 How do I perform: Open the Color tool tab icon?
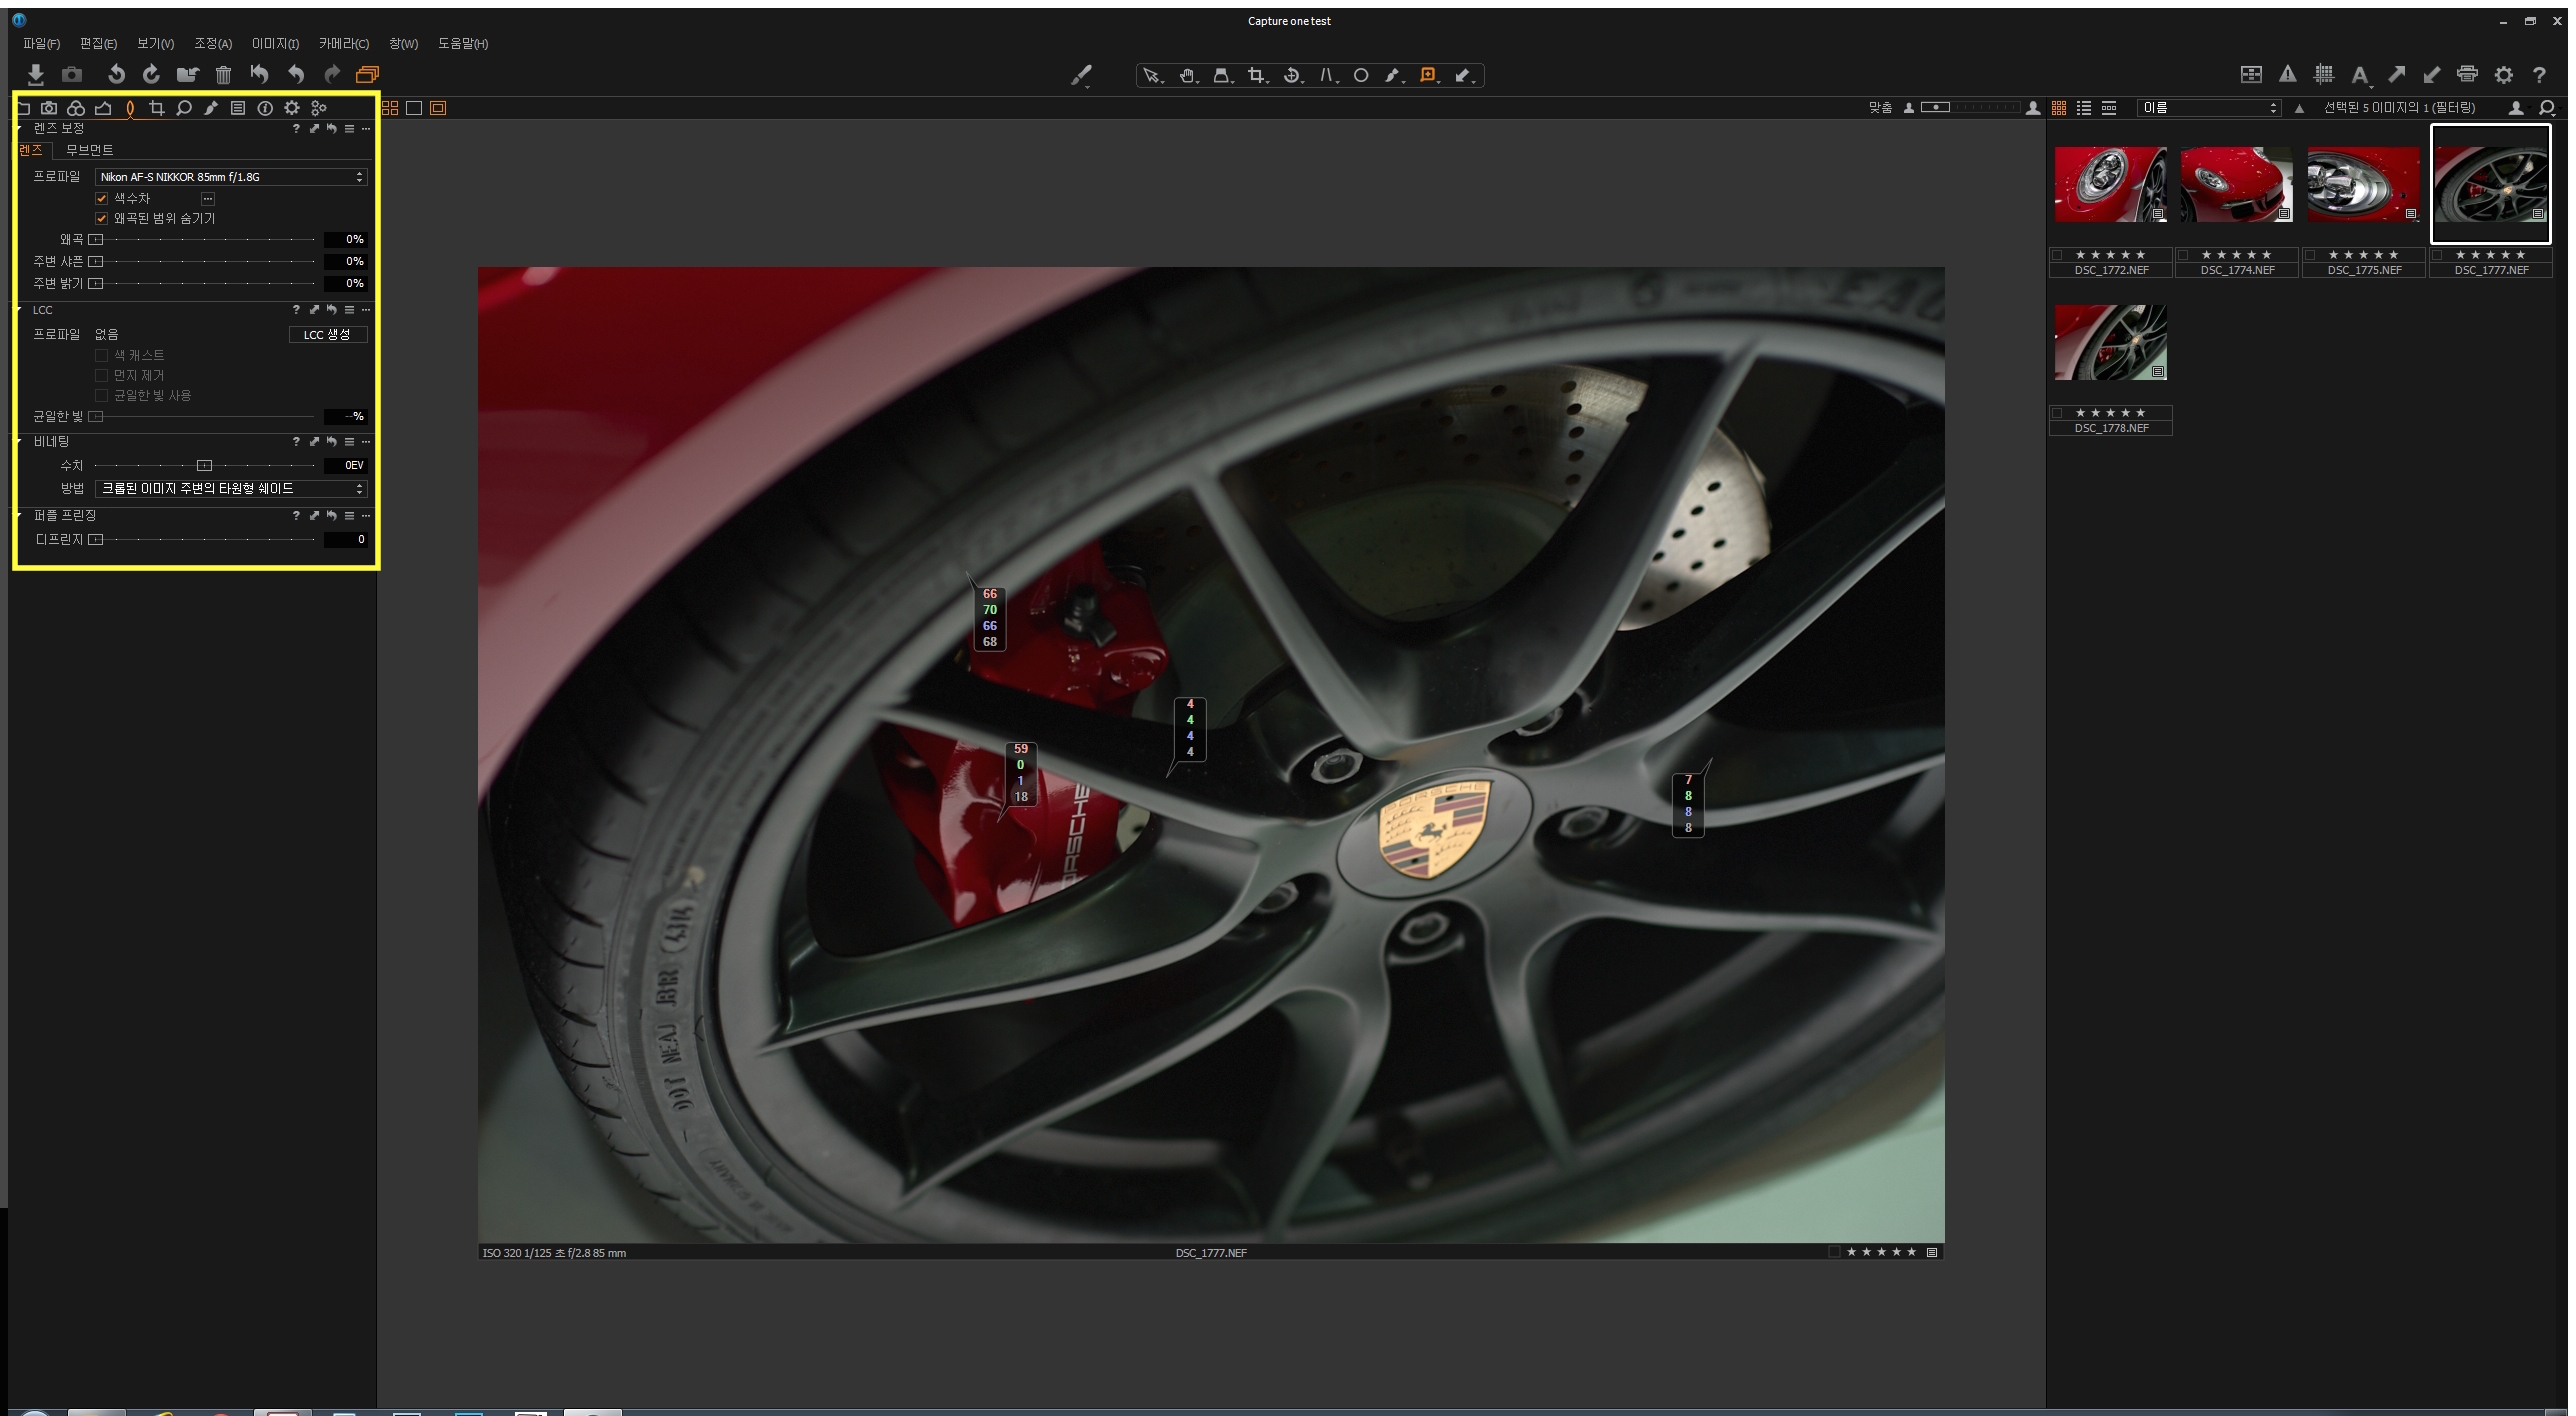pyautogui.click(x=76, y=108)
